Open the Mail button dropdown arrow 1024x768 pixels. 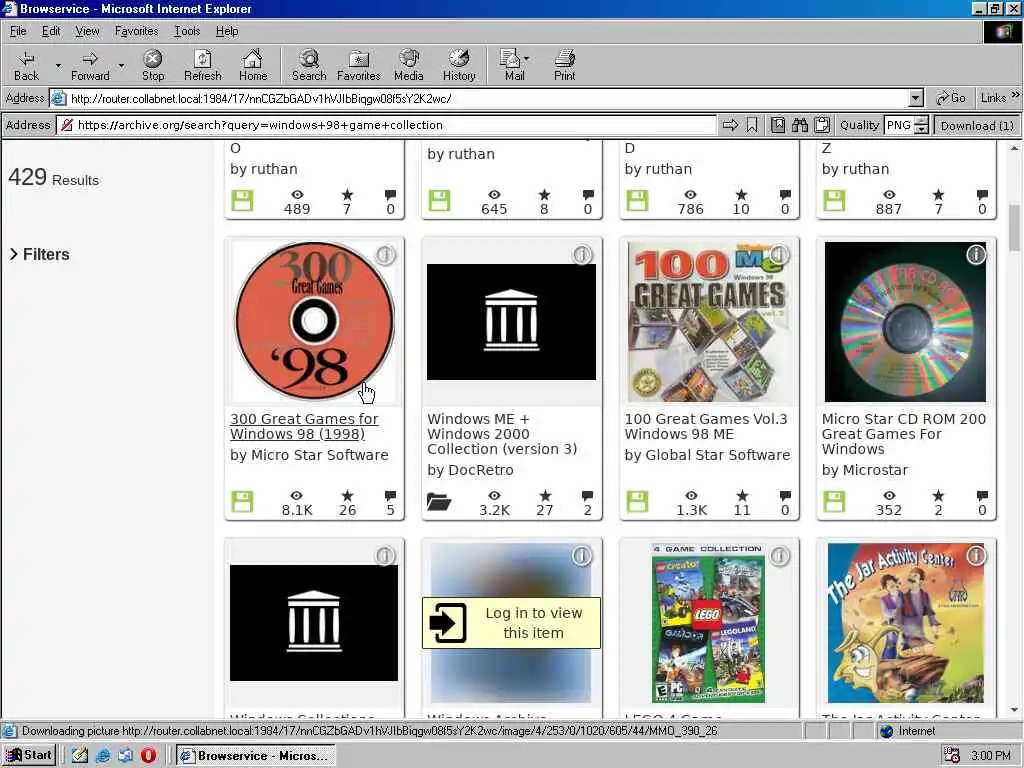(526, 59)
